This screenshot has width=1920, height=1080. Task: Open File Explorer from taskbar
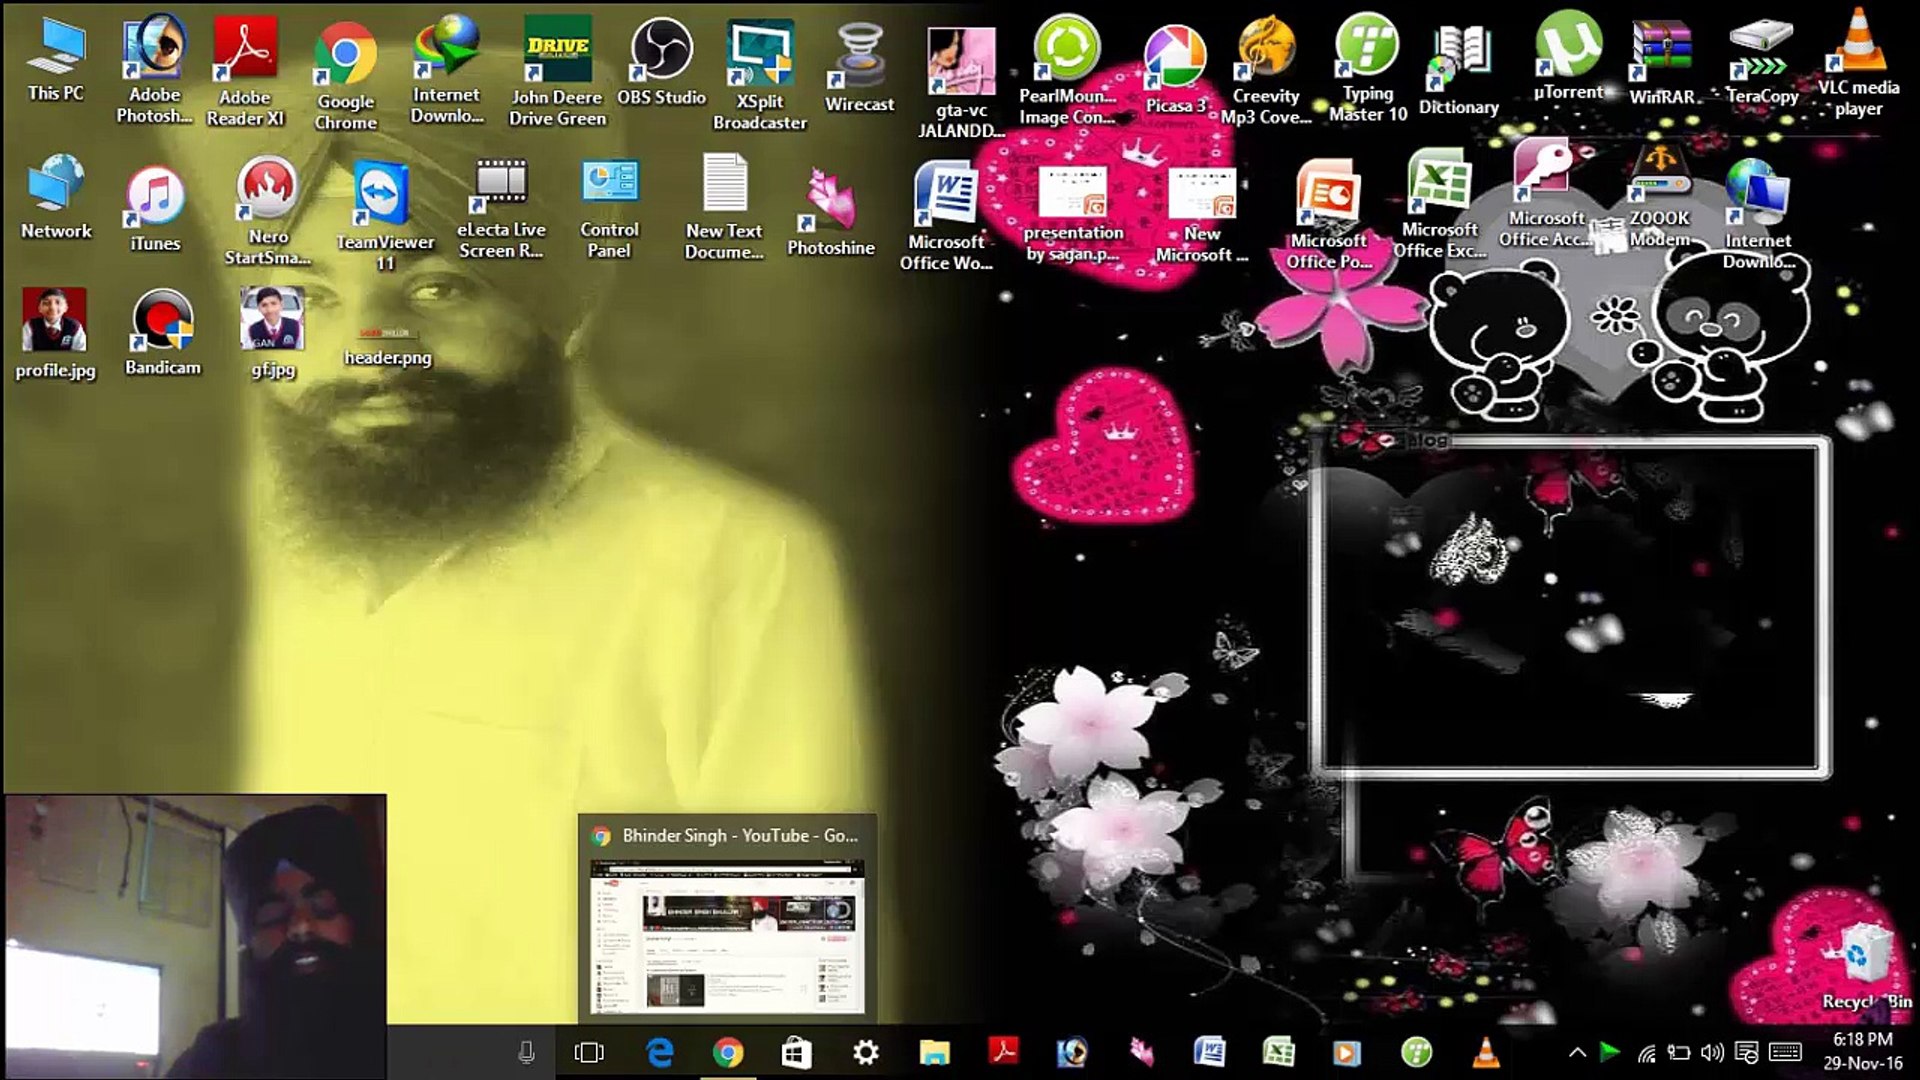(x=934, y=1052)
